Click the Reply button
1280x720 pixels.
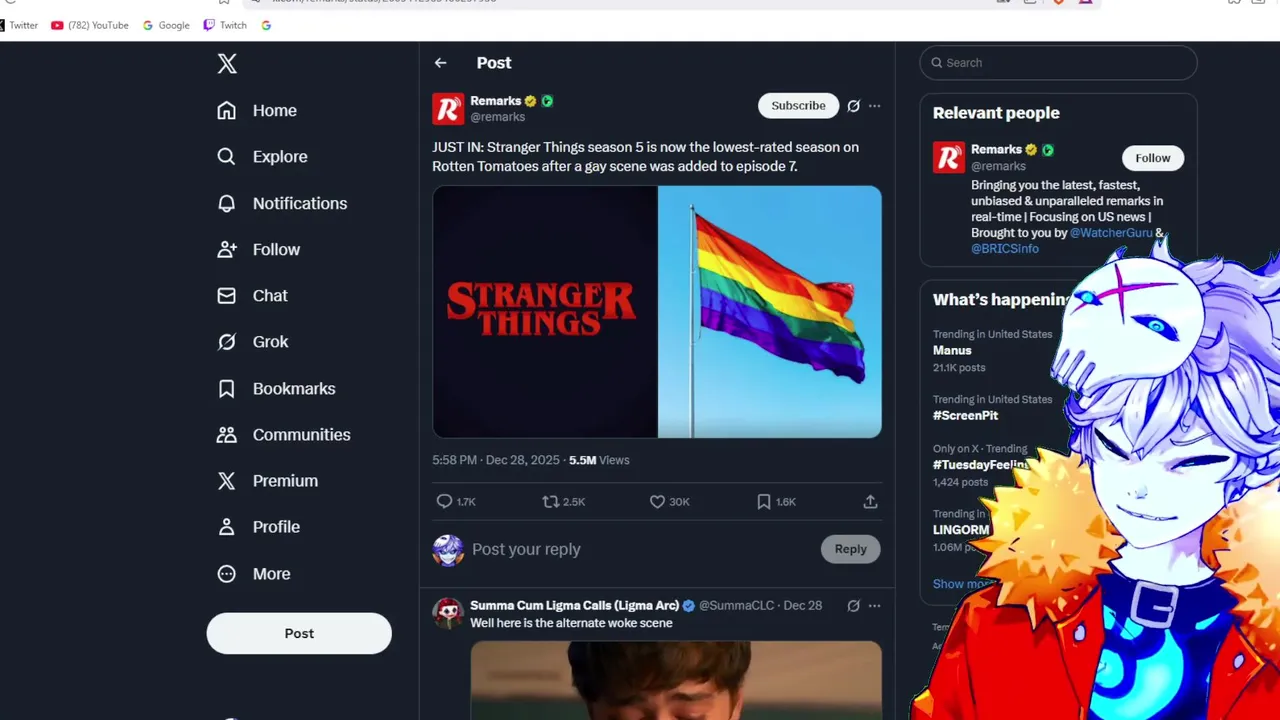tap(851, 549)
